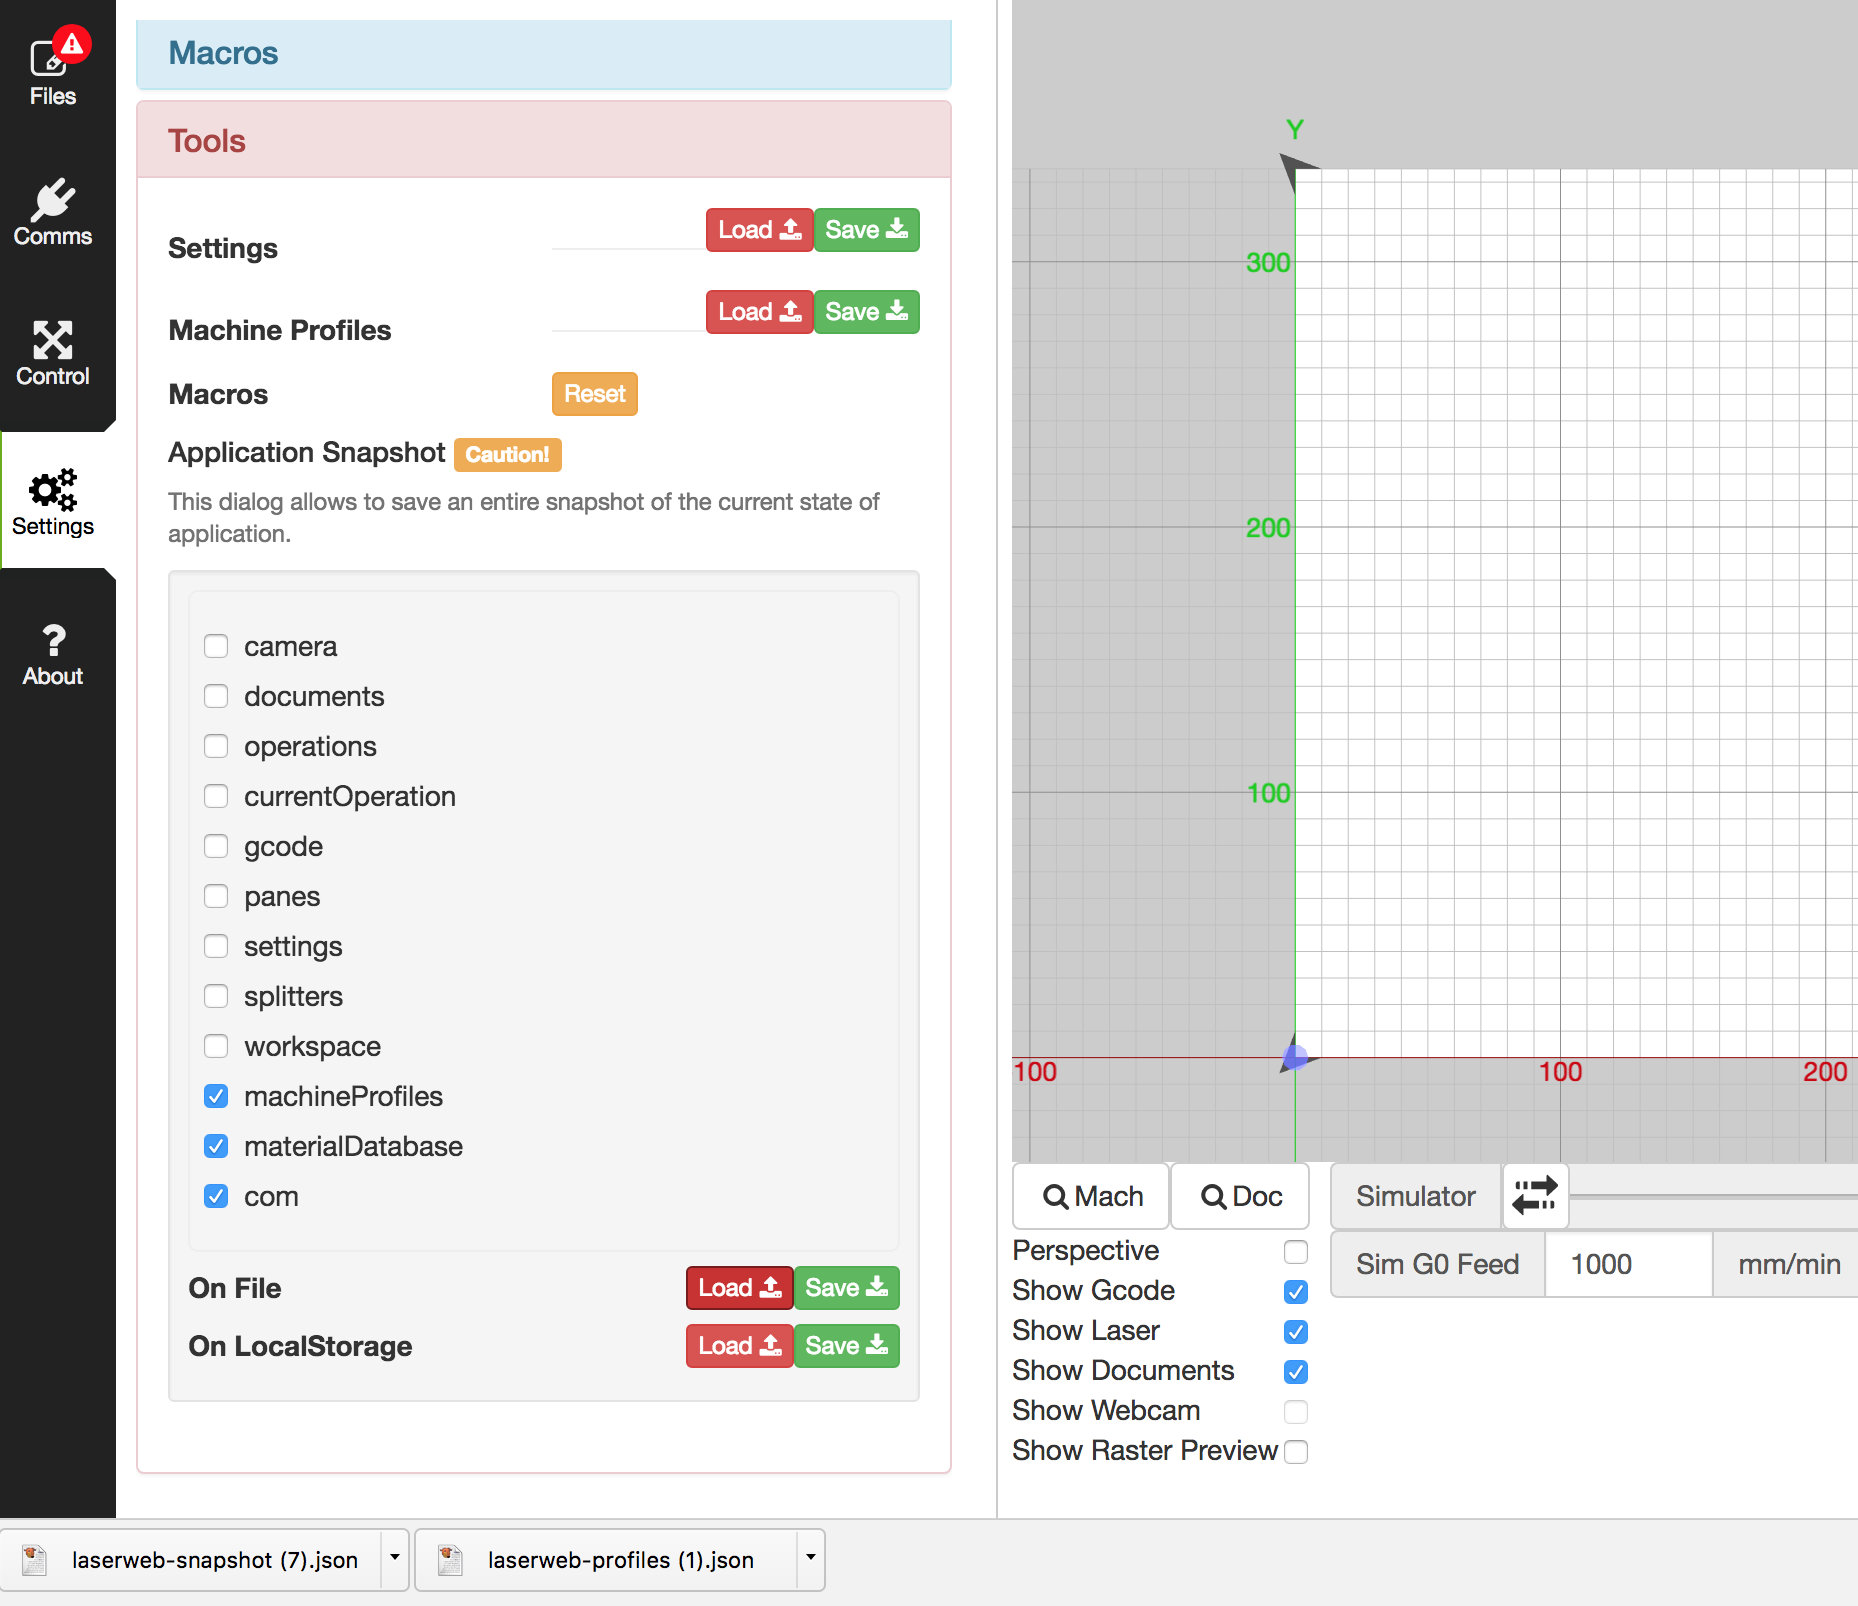This screenshot has width=1858, height=1606.
Task: Enable the currentOperation checkbox
Action: click(216, 796)
